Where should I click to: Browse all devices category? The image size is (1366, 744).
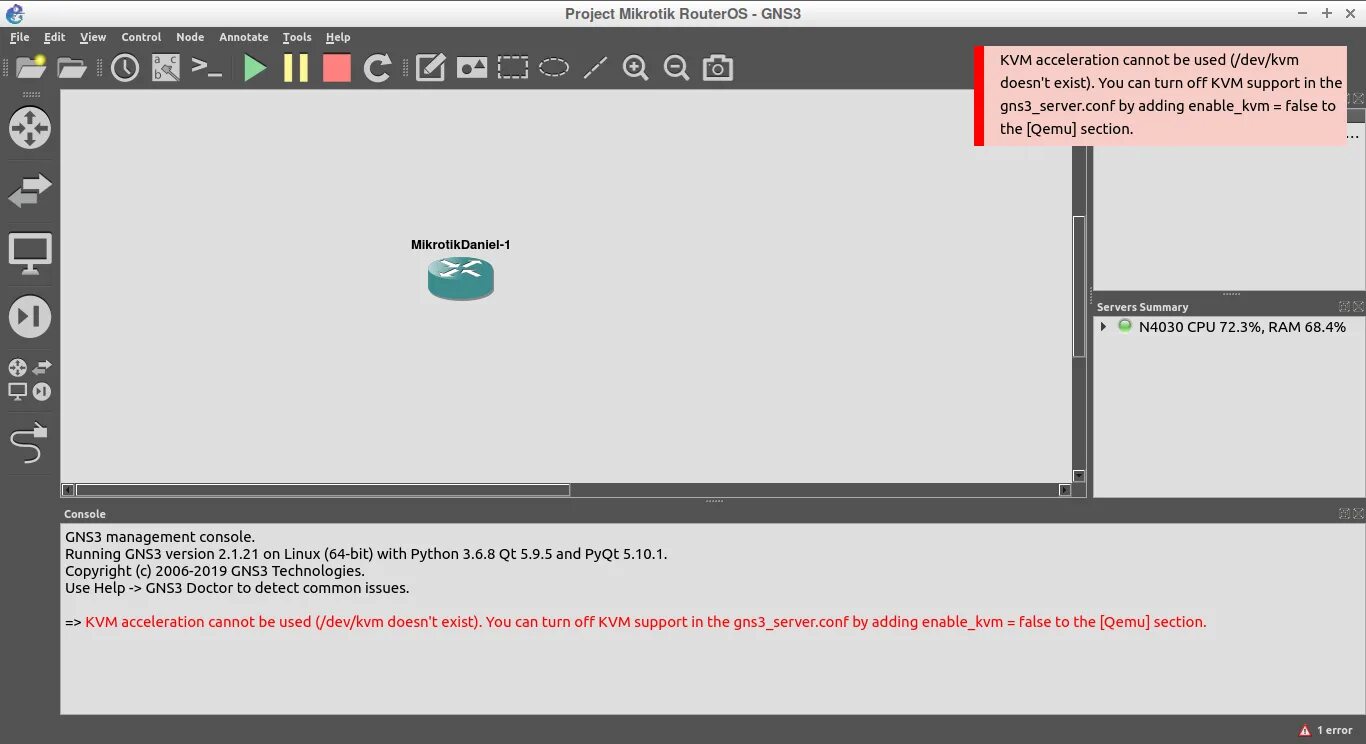(x=30, y=380)
